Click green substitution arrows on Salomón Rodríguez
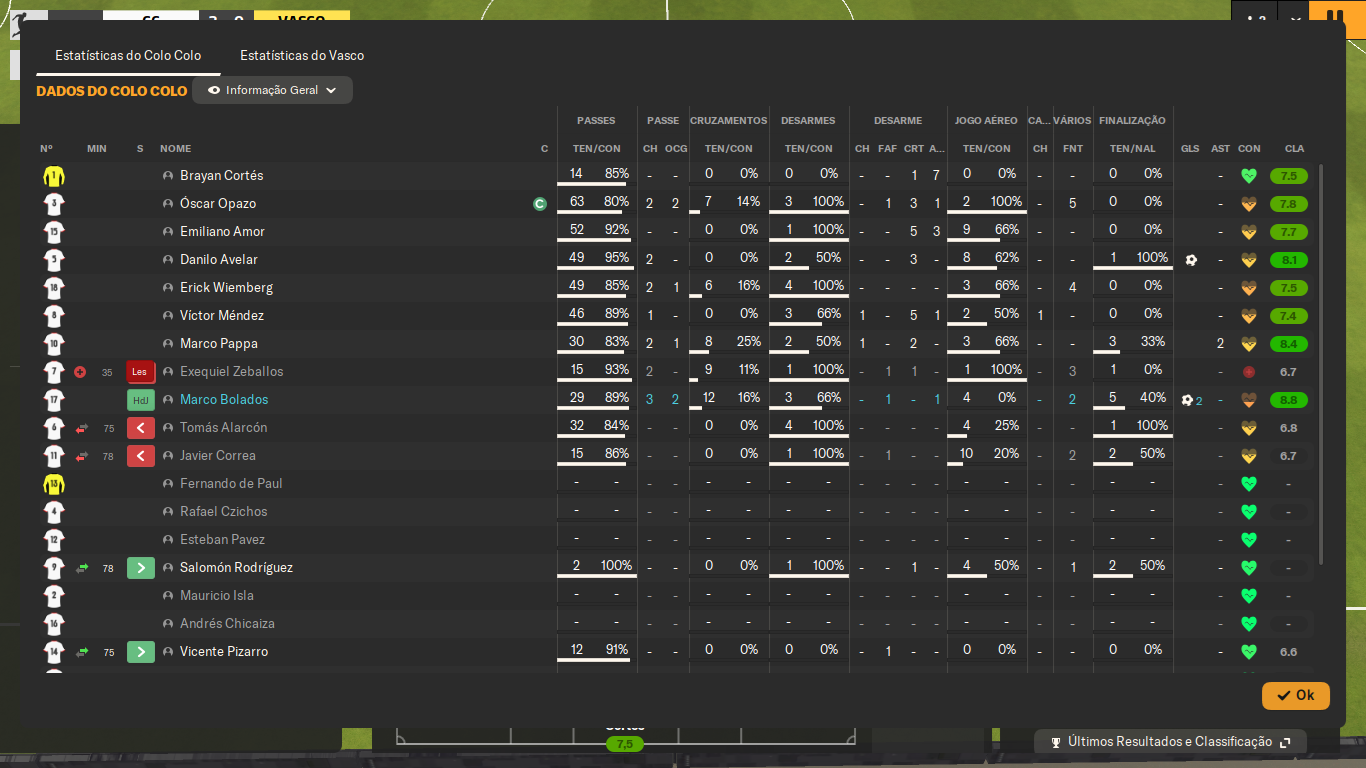Screen dimensions: 1366x768 (82, 568)
